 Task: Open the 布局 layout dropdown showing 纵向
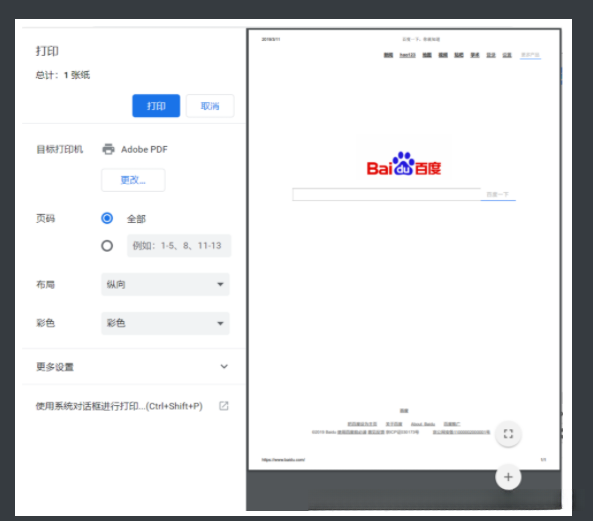pos(165,284)
